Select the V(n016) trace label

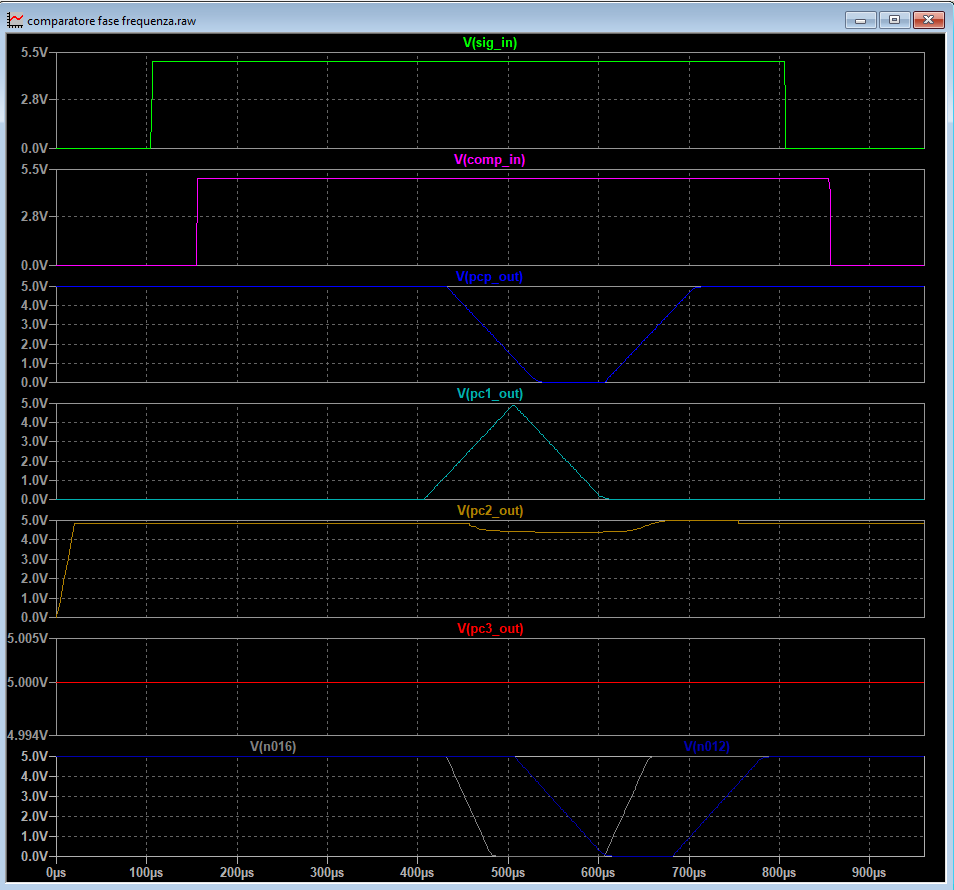tap(273, 746)
